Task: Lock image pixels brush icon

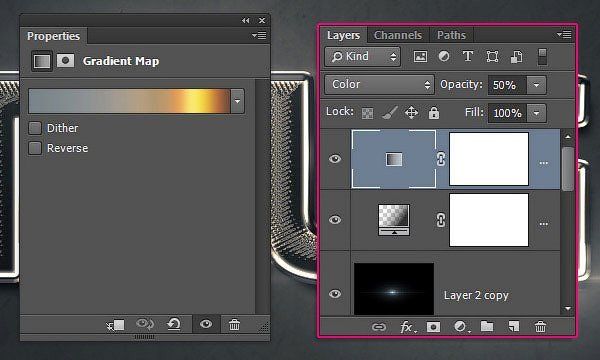Action: tap(390, 113)
